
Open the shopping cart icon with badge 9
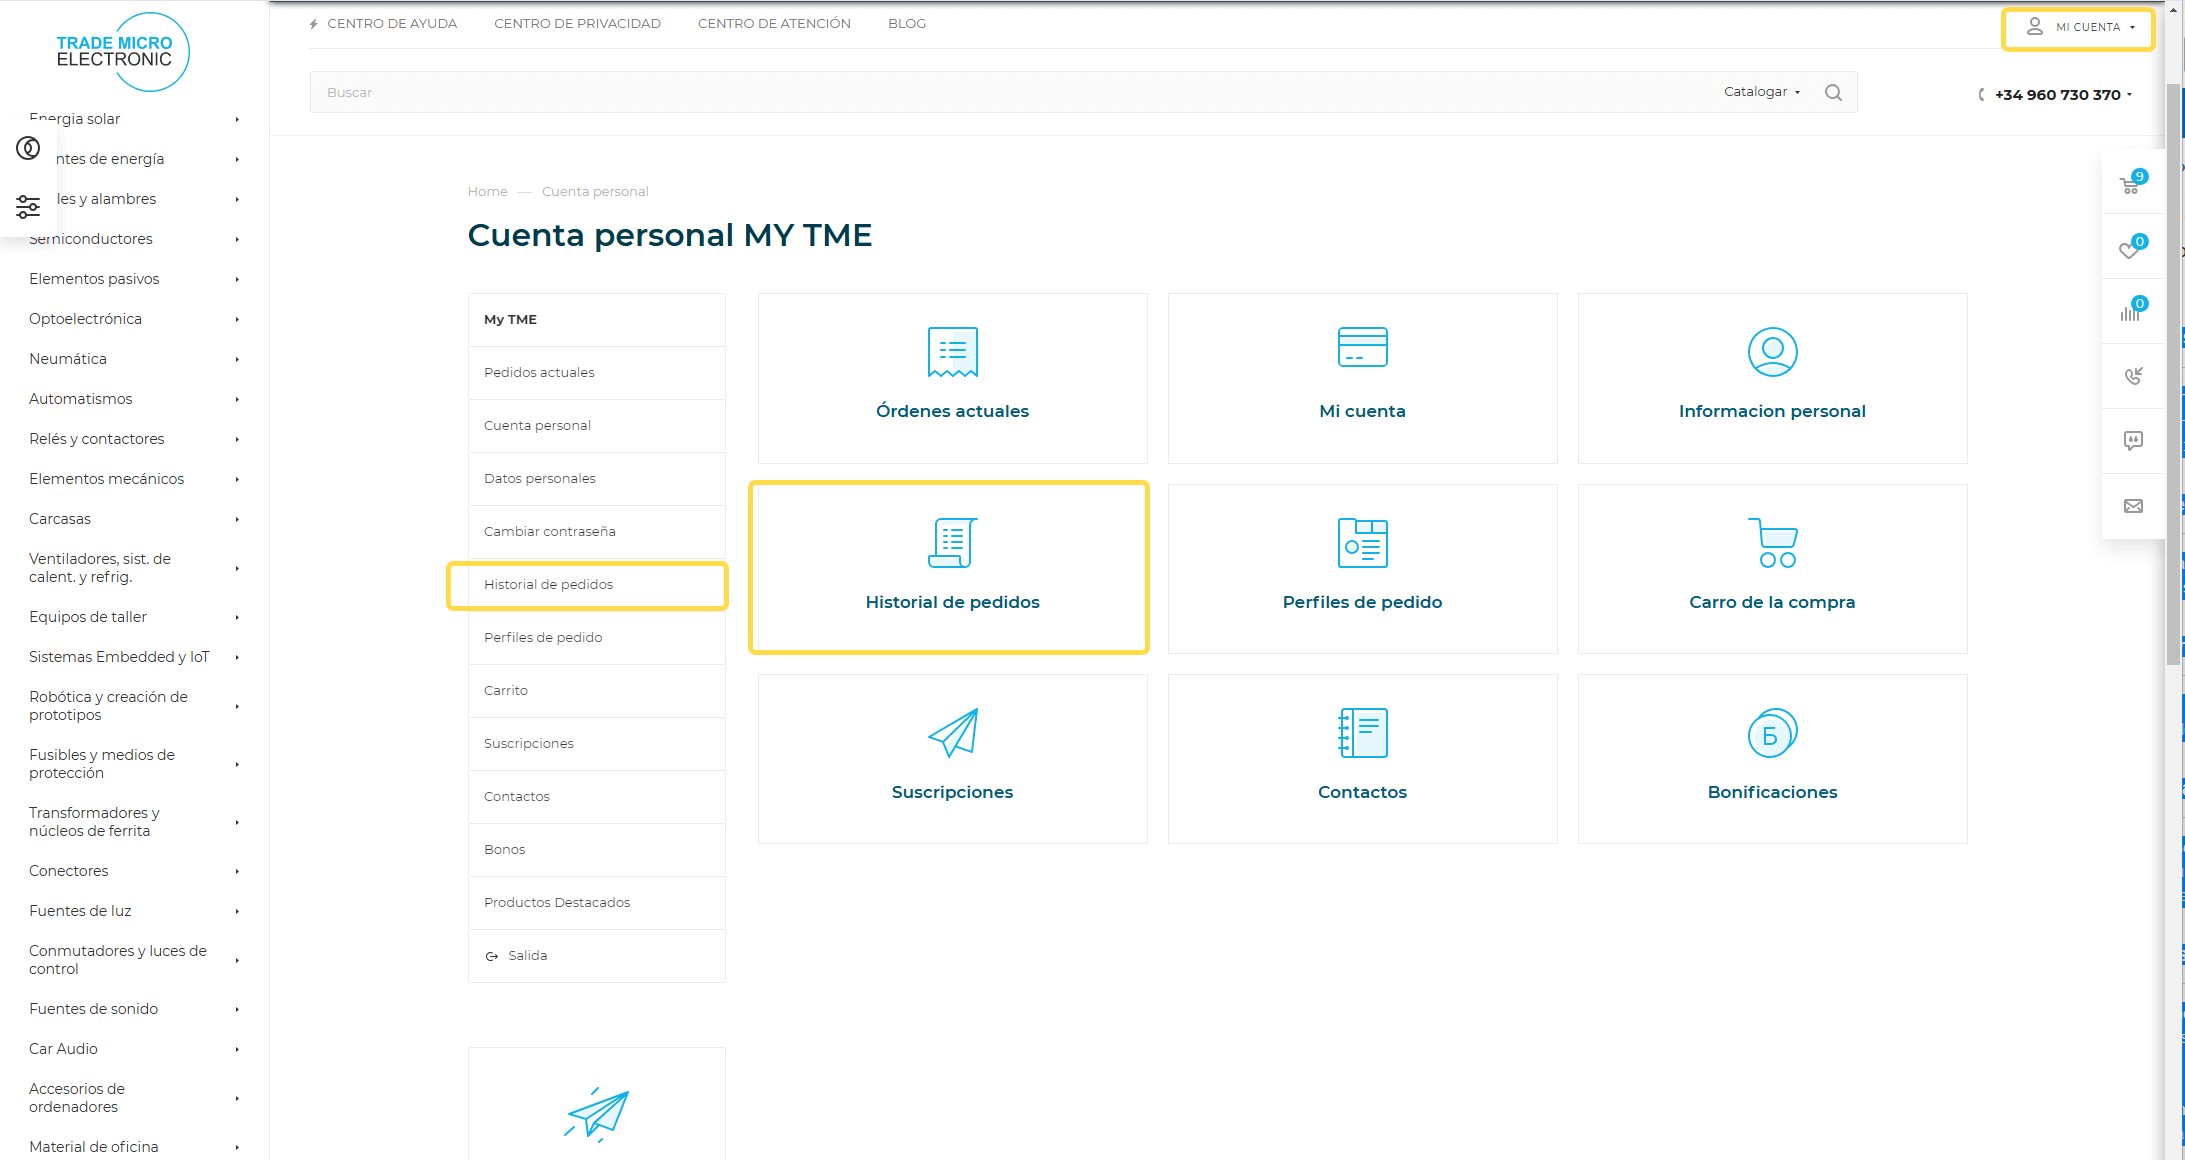(2132, 183)
